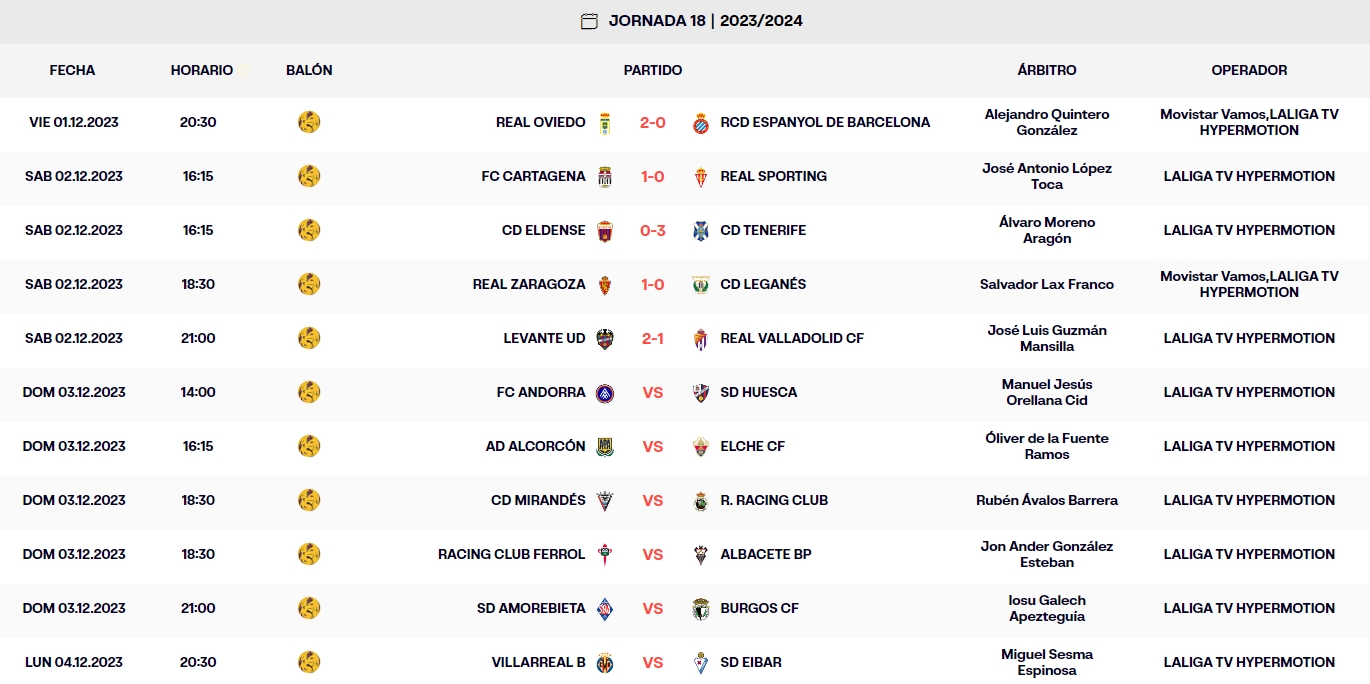Click the SD Eibar badge

698,662
